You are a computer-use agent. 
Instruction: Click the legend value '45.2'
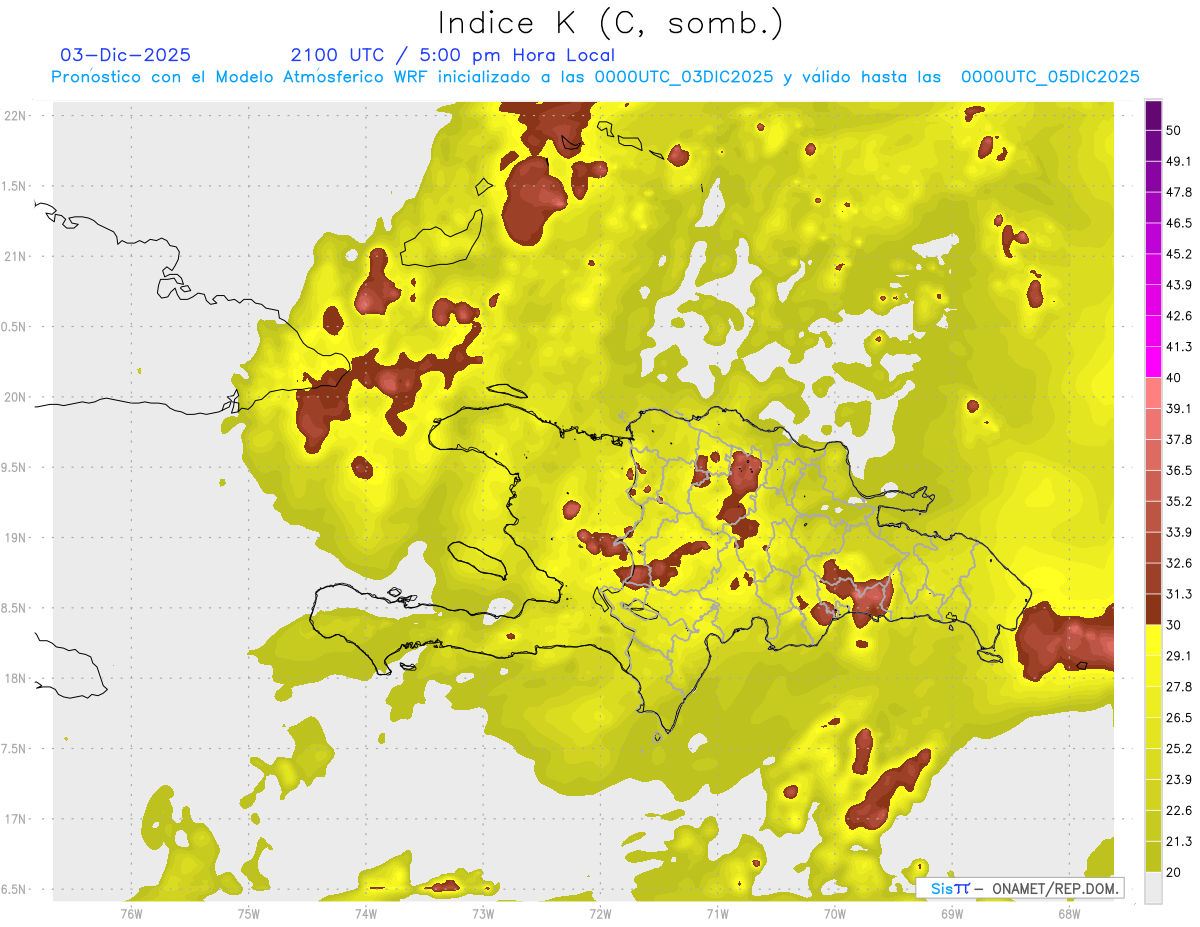click(x=1179, y=254)
